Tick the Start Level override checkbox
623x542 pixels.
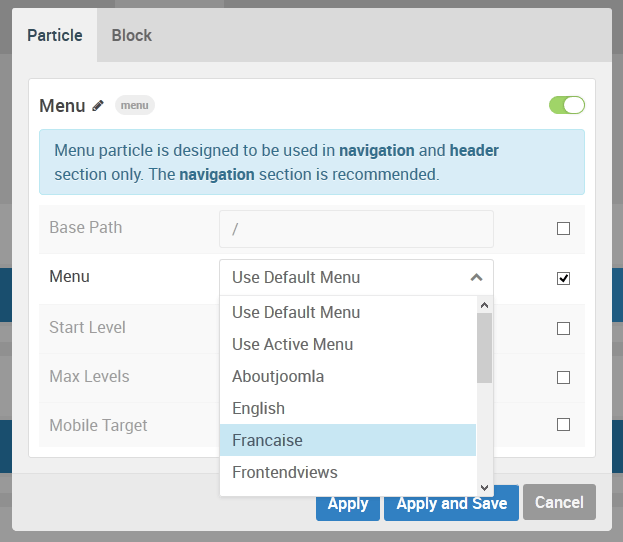[564, 328]
